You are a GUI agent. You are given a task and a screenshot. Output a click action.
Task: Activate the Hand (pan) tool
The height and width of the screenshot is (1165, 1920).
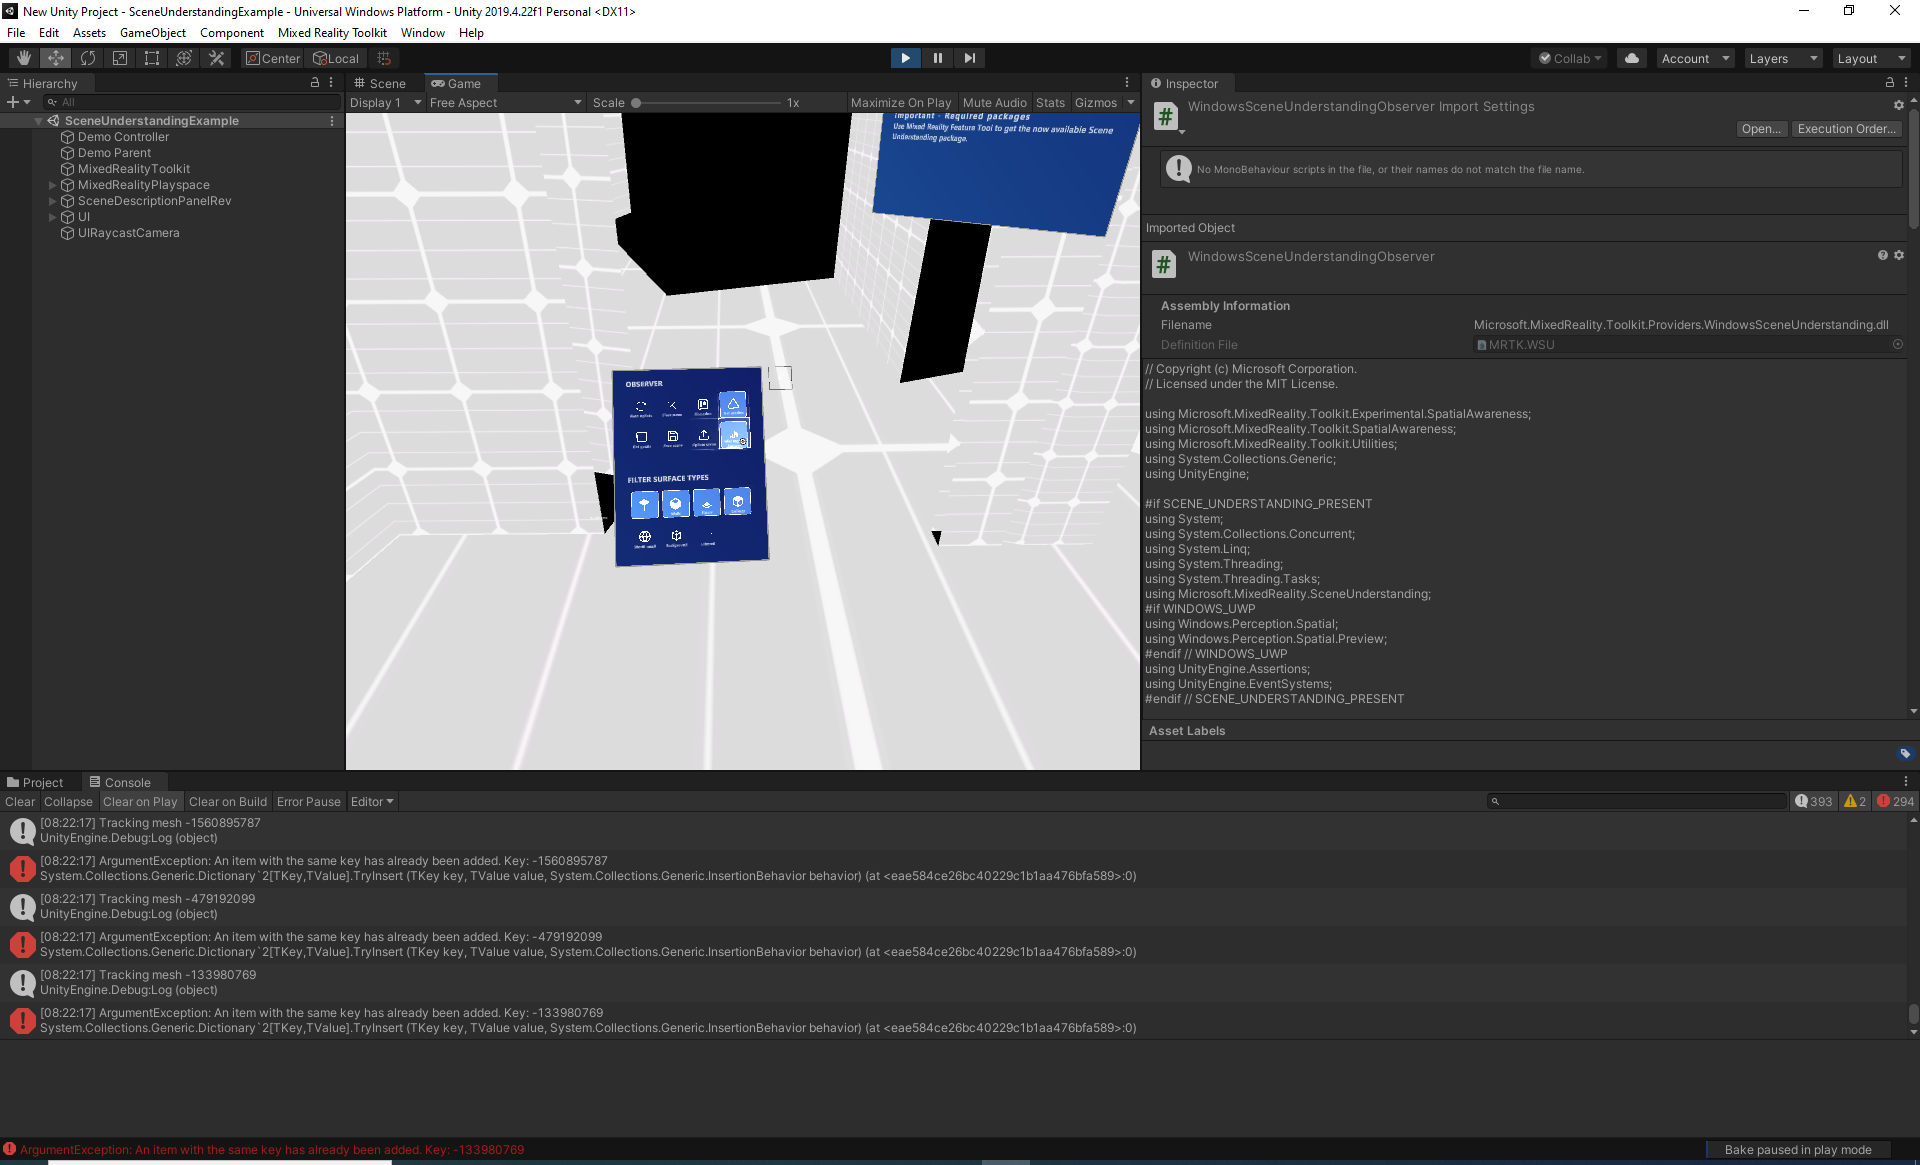22,57
